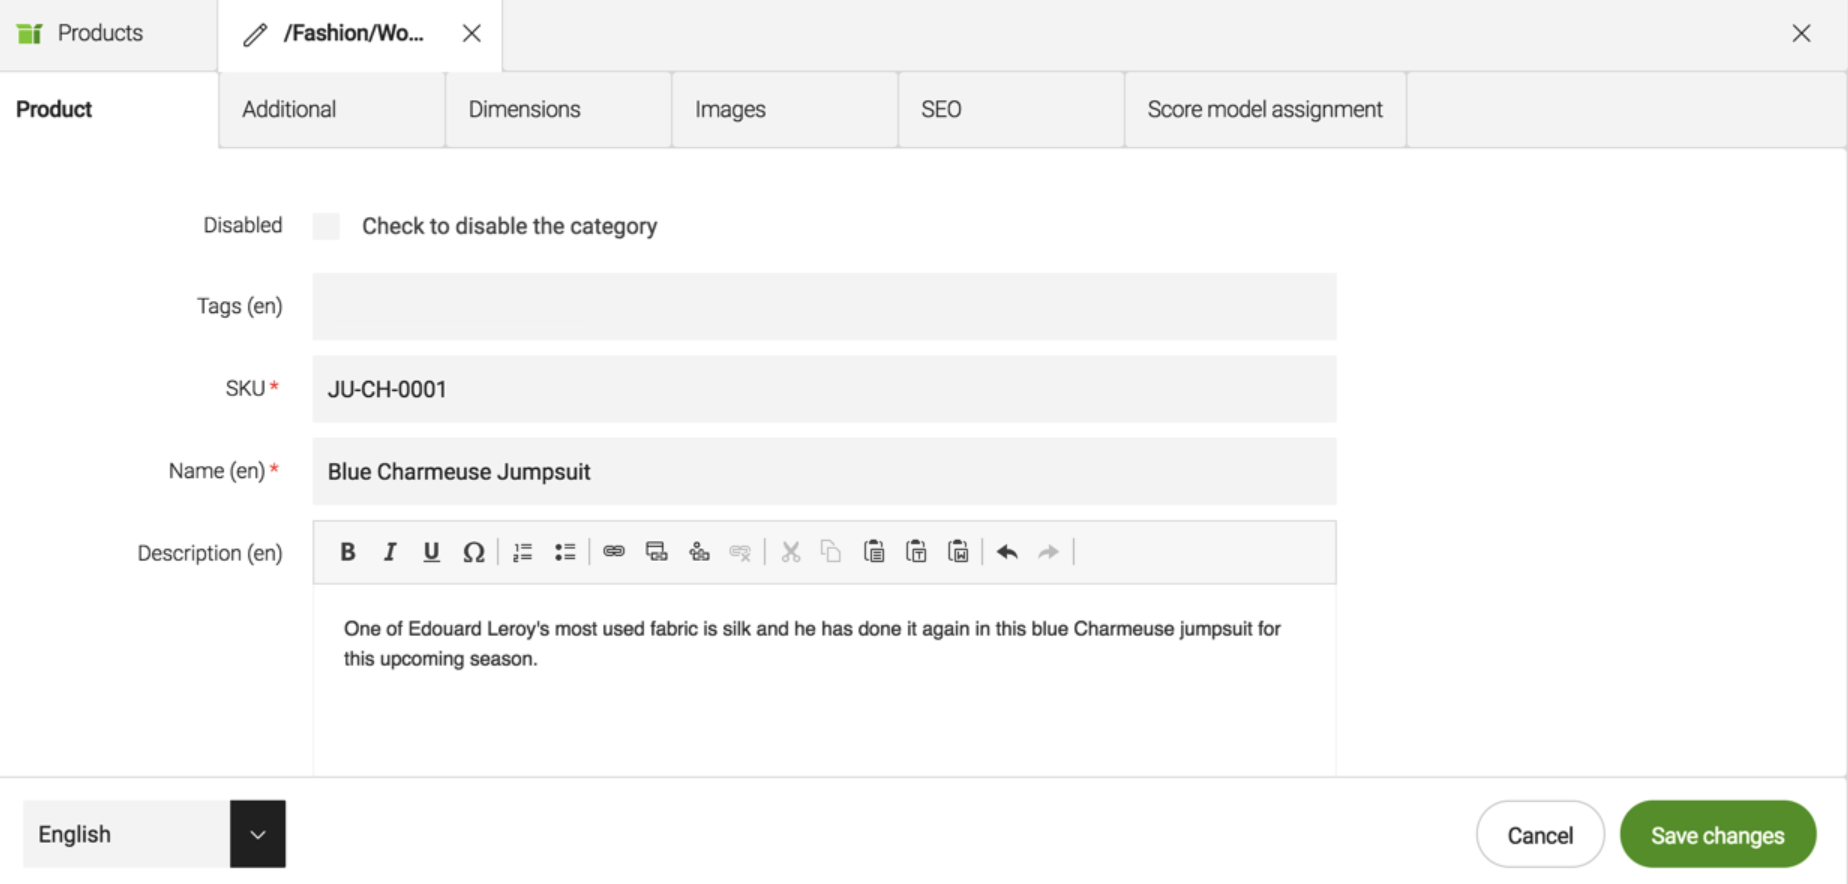Click the SKU field with JU-CH-0001
The width and height of the screenshot is (1848, 884).
(x=824, y=389)
